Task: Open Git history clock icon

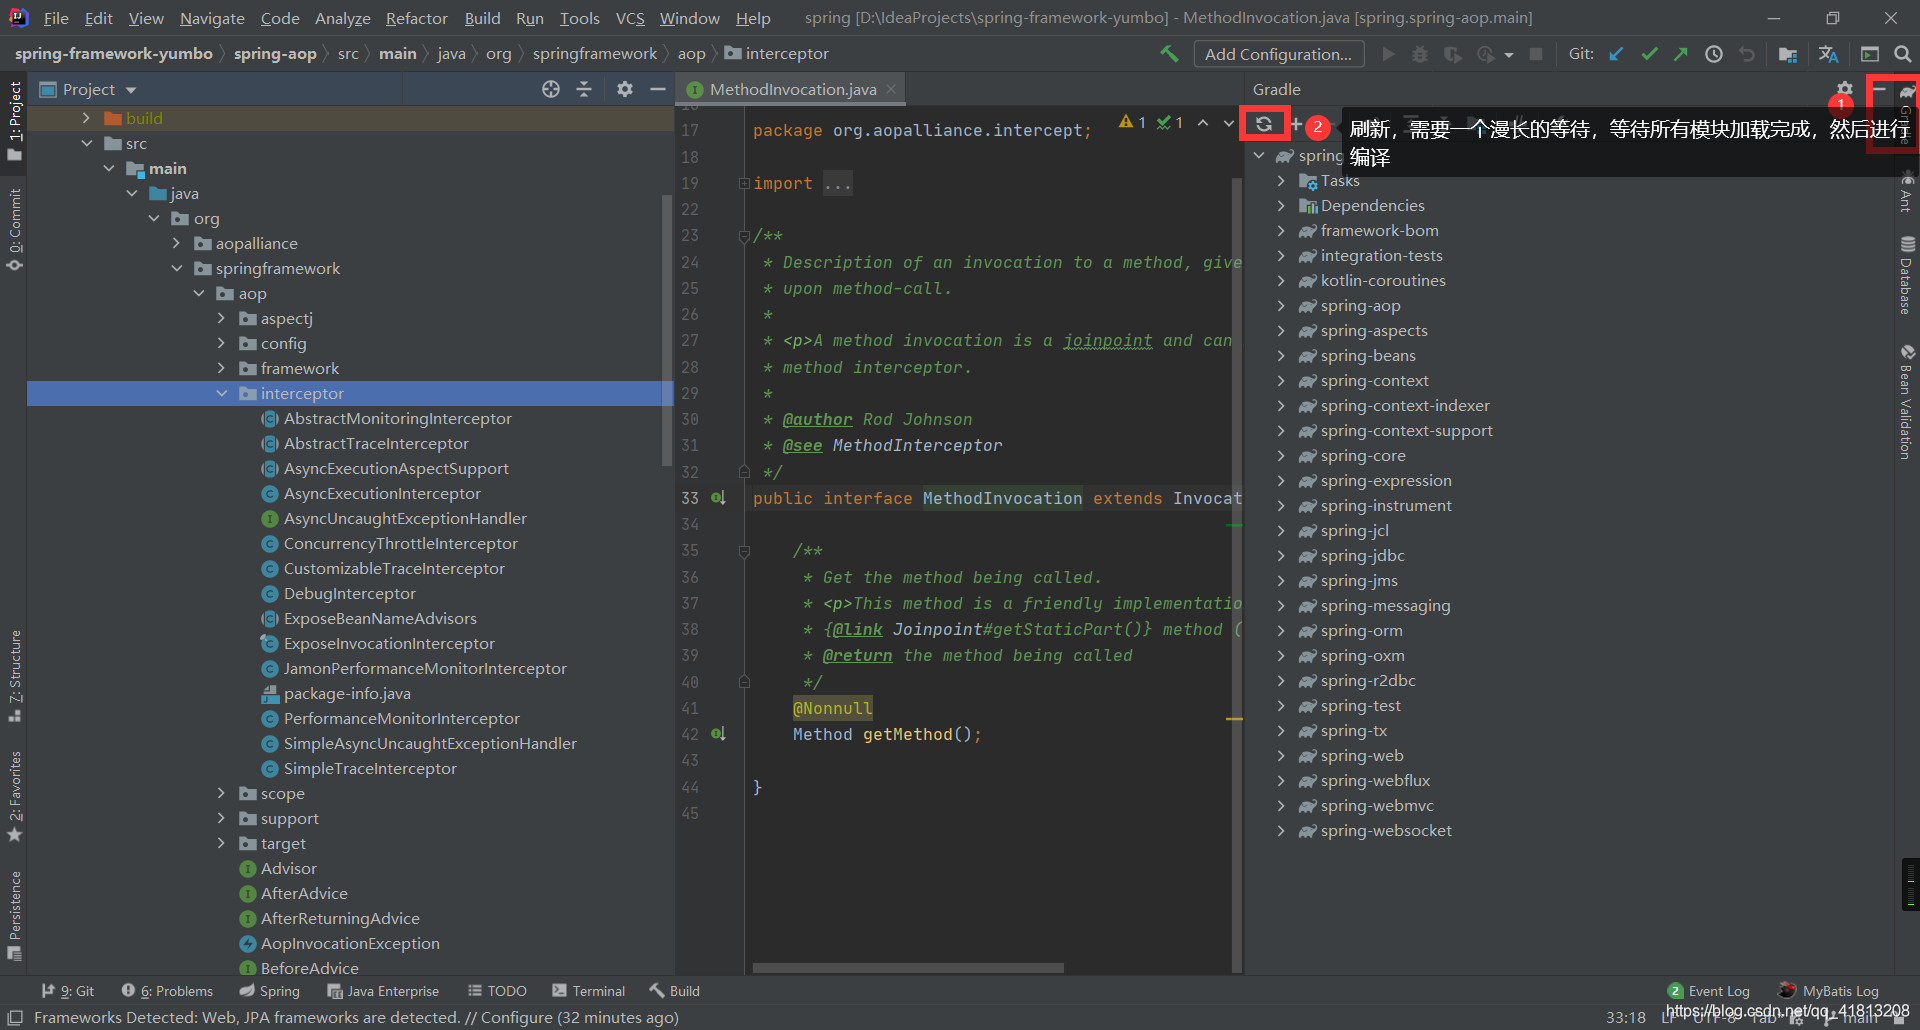Action: (x=1714, y=54)
